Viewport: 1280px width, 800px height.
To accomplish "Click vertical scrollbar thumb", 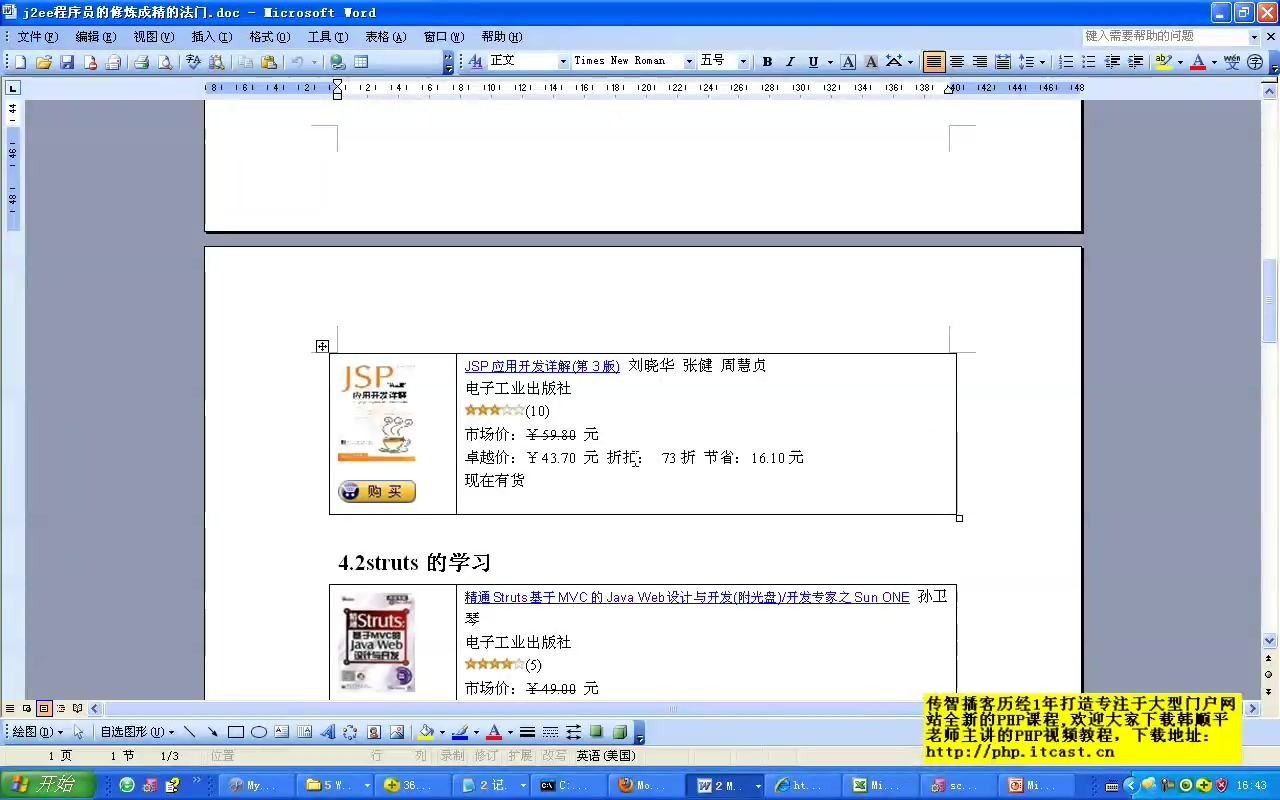I will coord(1269,300).
